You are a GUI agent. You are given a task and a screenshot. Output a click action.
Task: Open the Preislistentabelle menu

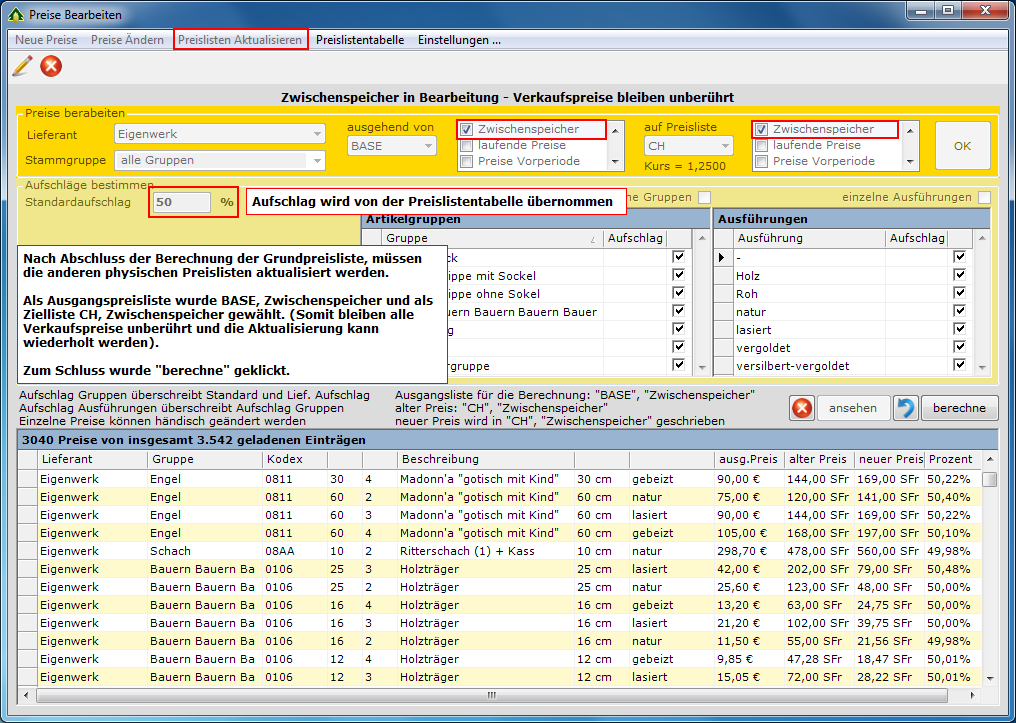360,40
